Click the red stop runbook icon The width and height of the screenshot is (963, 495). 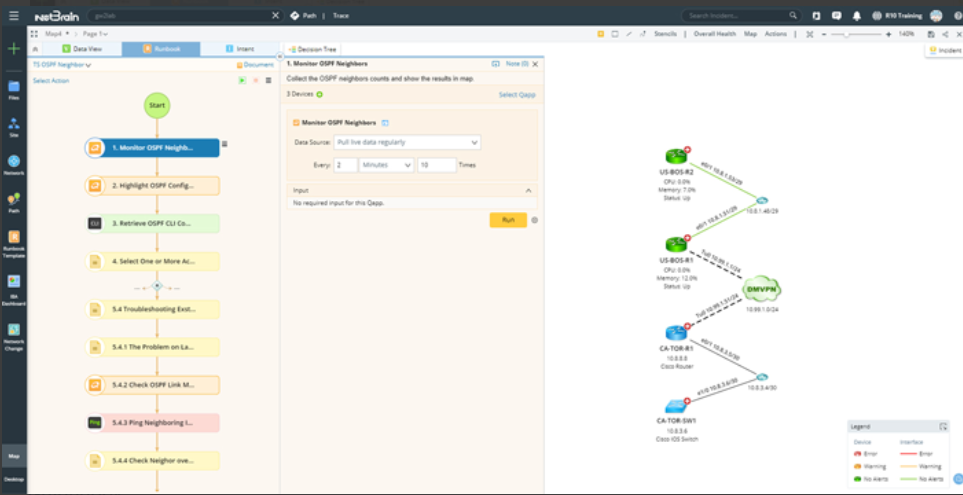point(255,80)
